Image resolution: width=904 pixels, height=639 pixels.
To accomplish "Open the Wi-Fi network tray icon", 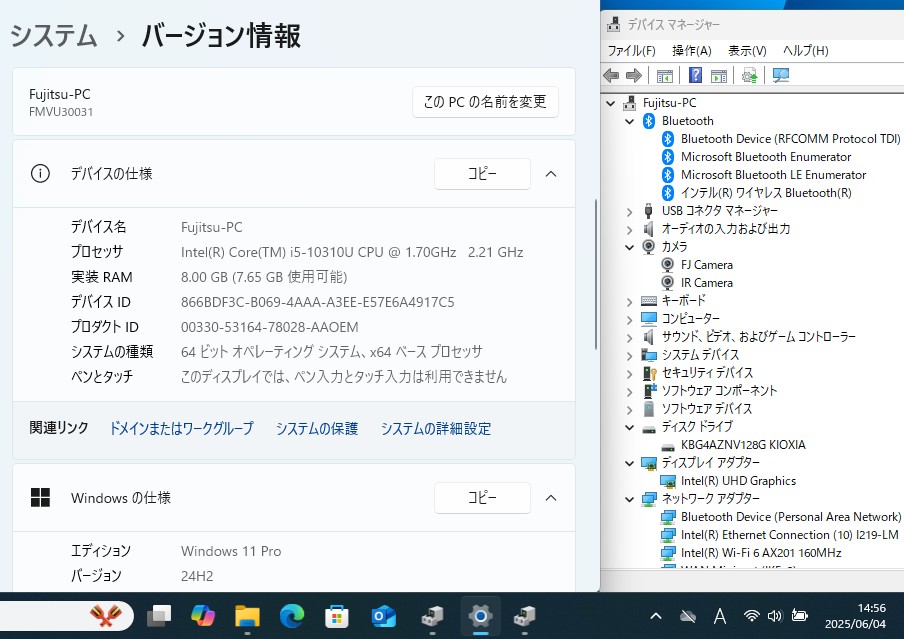I will (x=751, y=616).
